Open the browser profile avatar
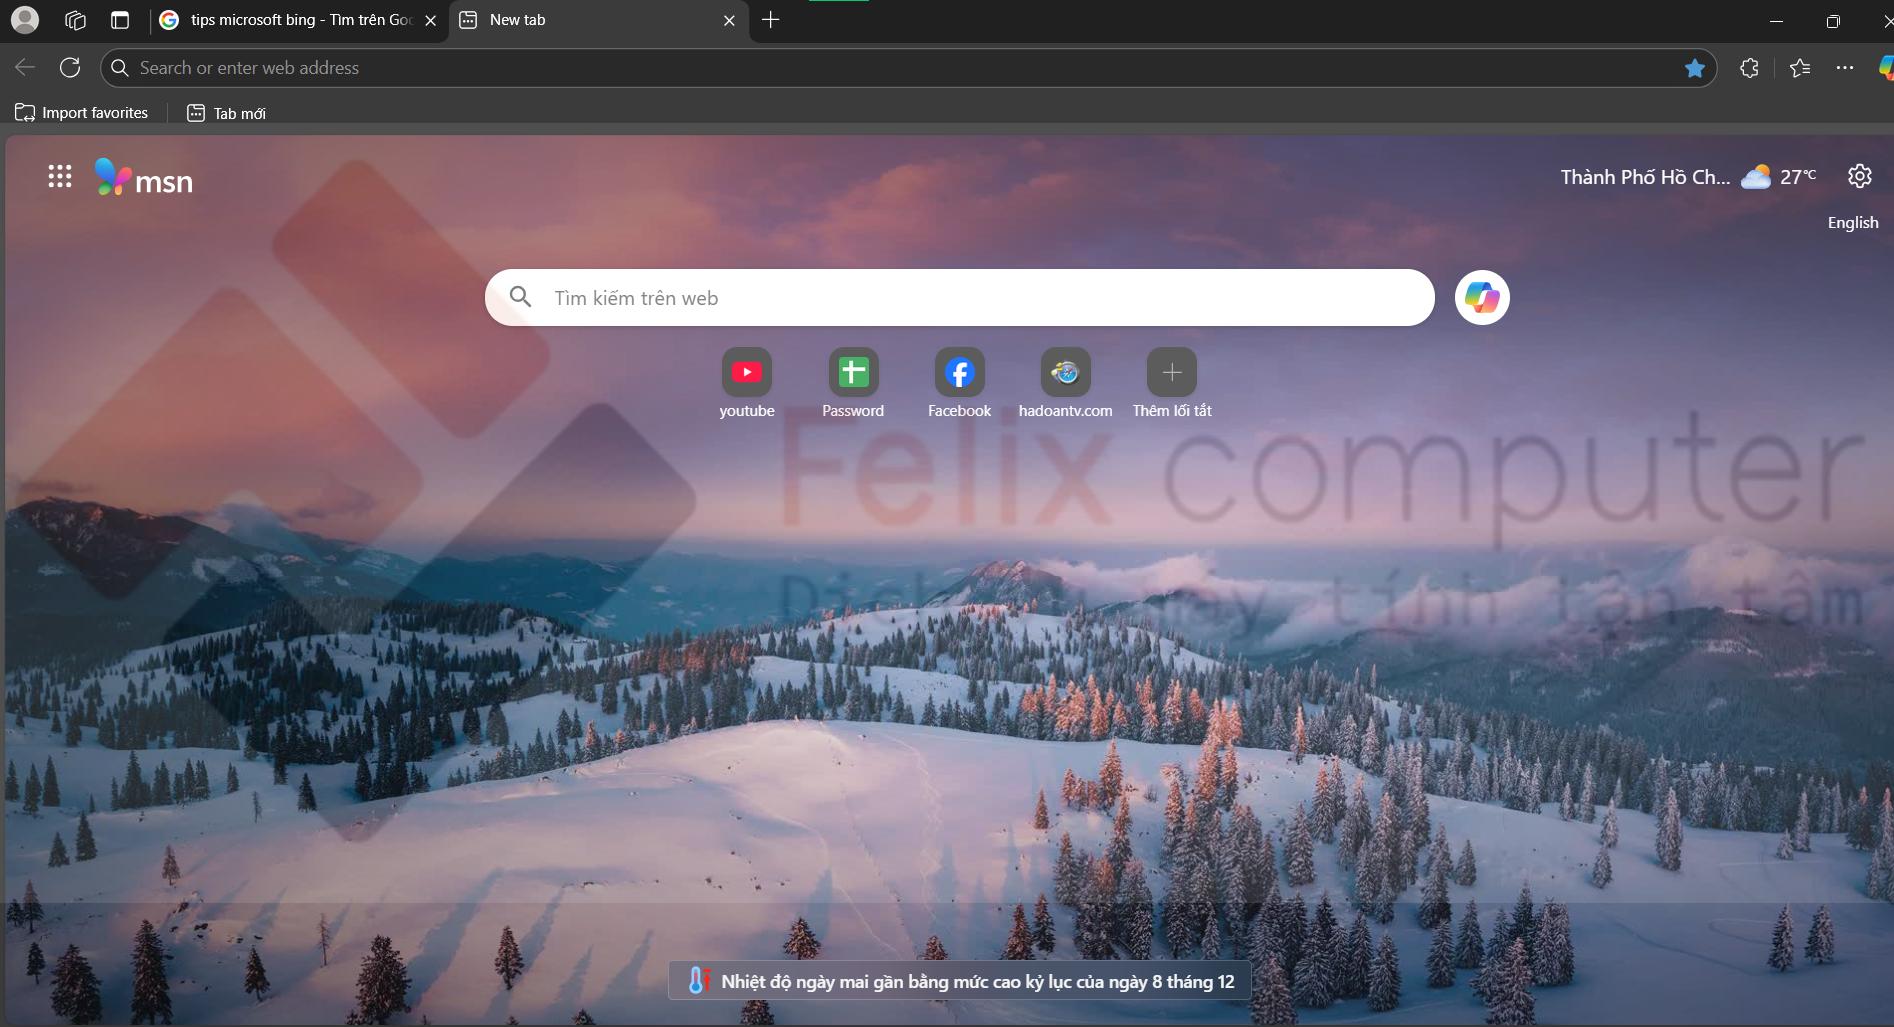The height and width of the screenshot is (1027, 1894). pyautogui.click(x=25, y=20)
